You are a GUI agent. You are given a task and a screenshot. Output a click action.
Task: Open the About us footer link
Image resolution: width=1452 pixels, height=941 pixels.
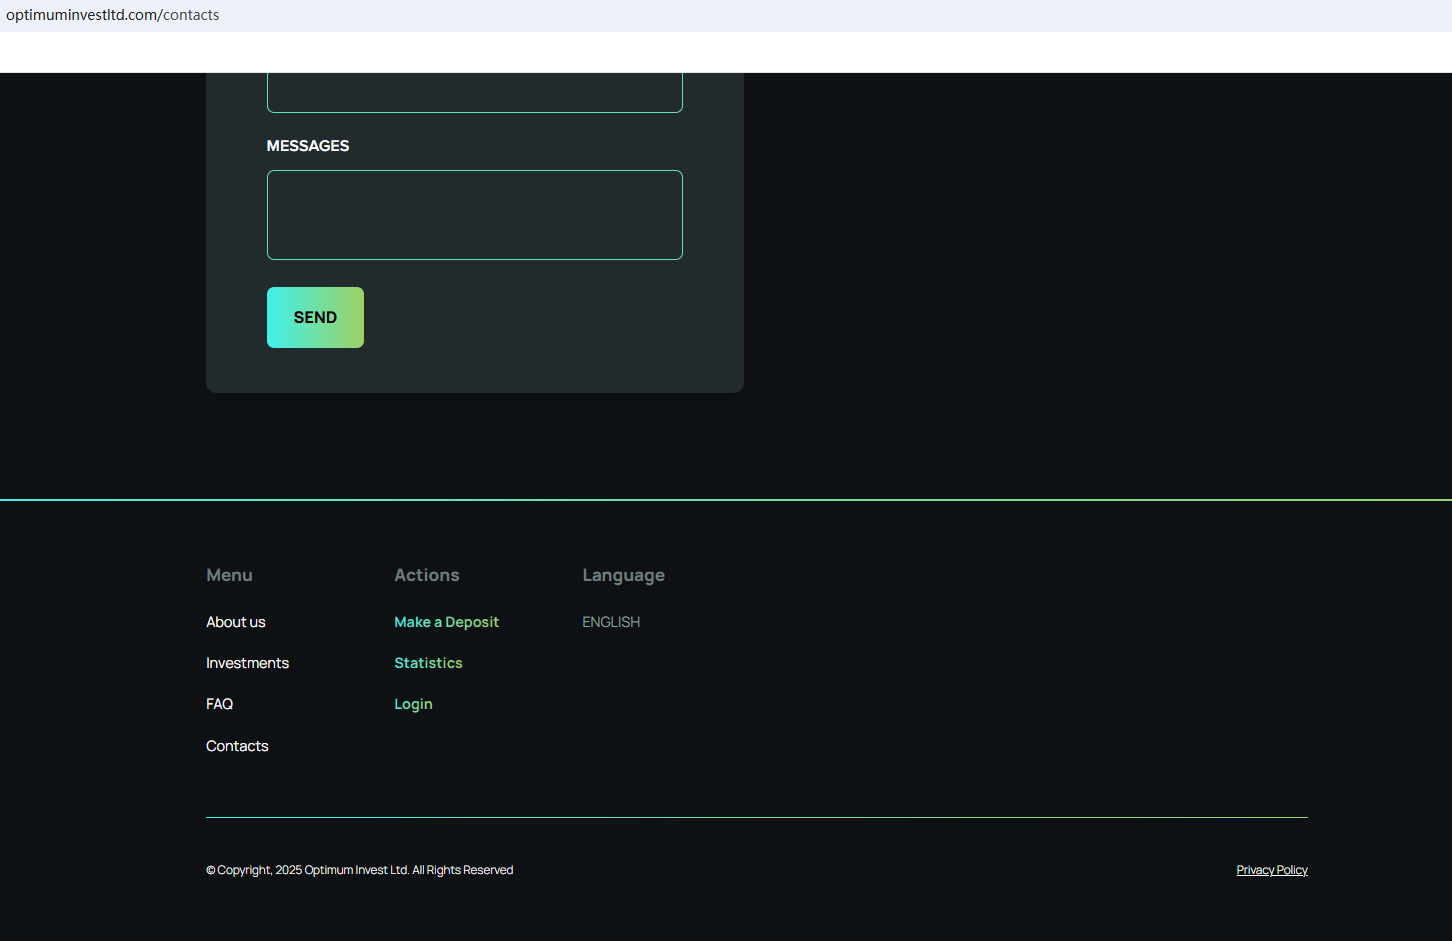pos(236,622)
